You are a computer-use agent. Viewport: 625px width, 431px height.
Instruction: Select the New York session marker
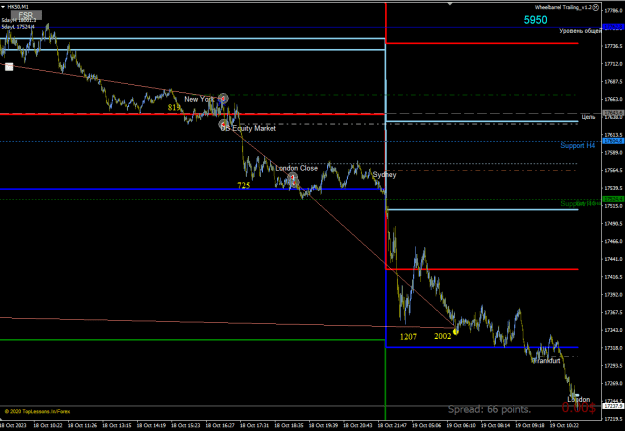pyautogui.click(x=223, y=98)
